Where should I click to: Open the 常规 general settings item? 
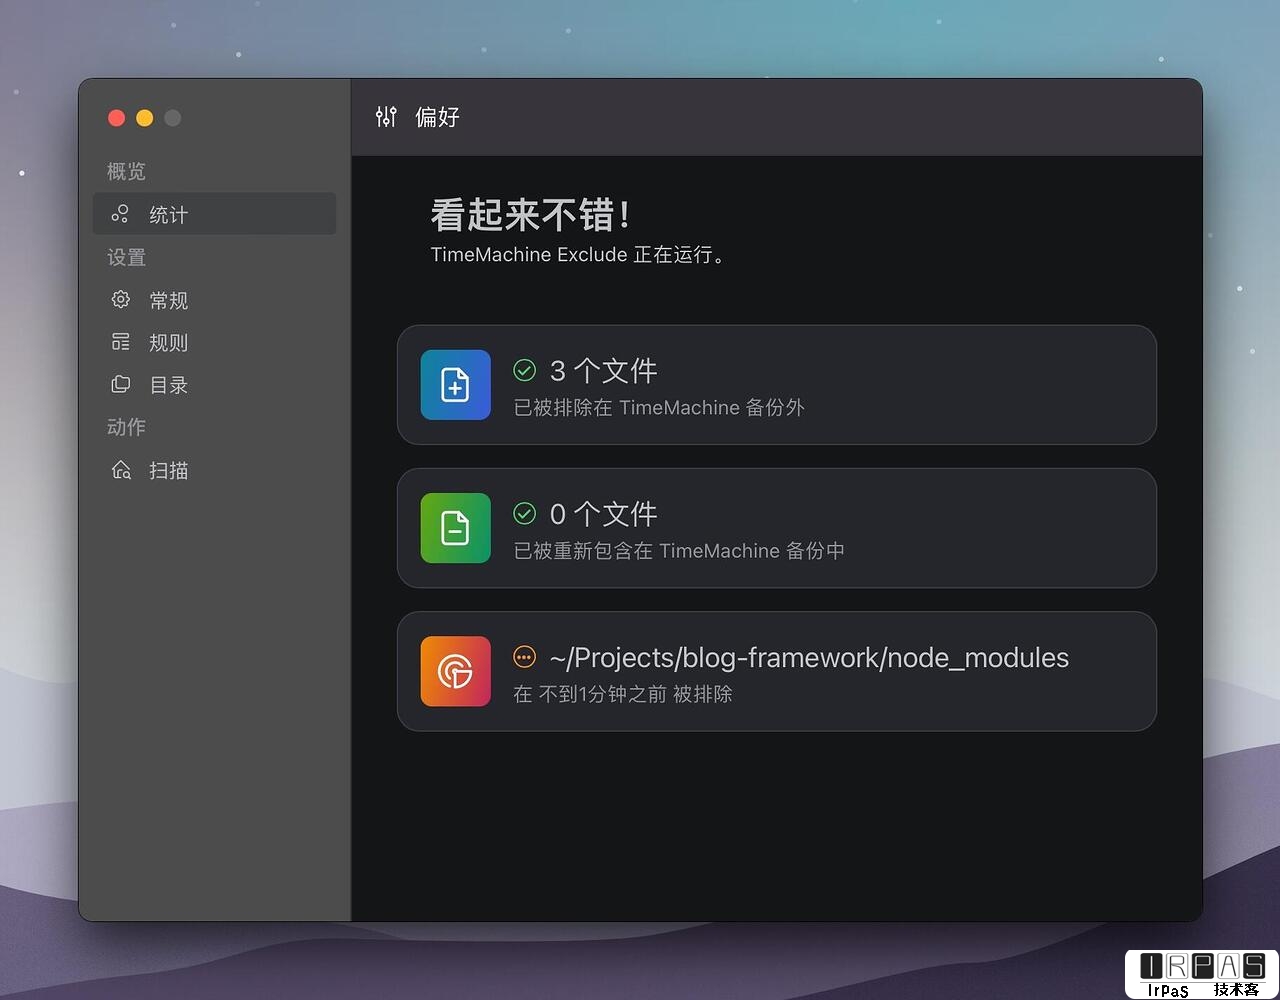(x=214, y=300)
